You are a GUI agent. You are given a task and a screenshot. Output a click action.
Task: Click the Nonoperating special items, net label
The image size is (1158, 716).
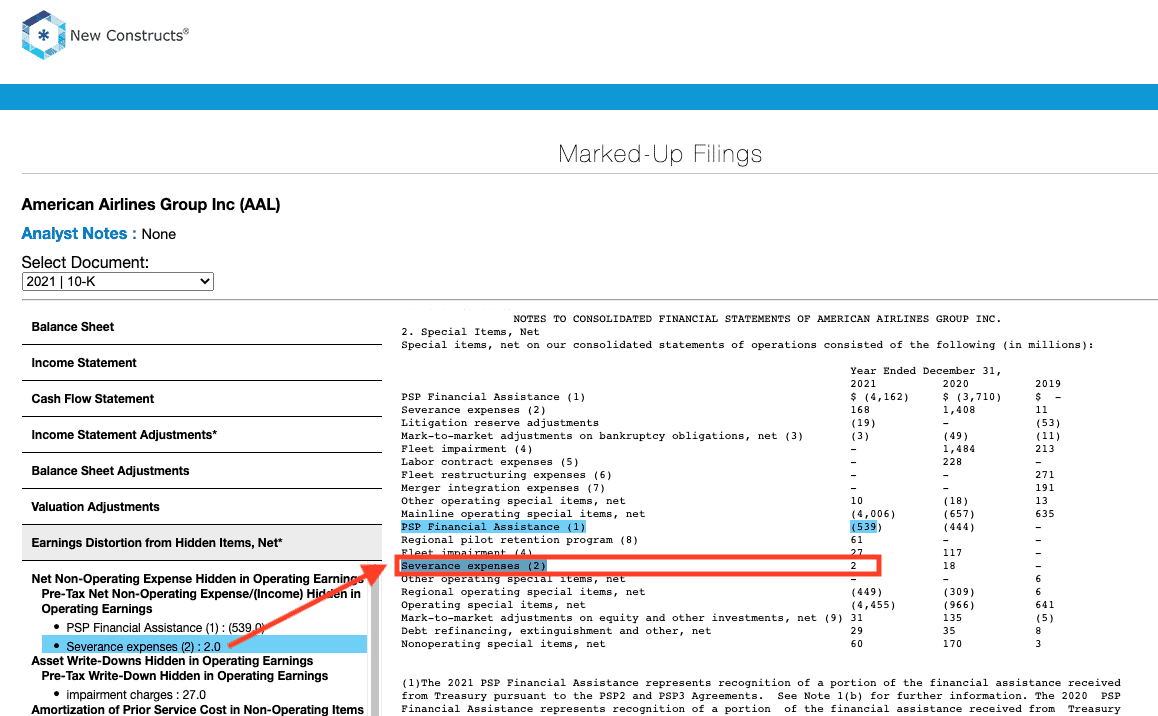pos(503,644)
